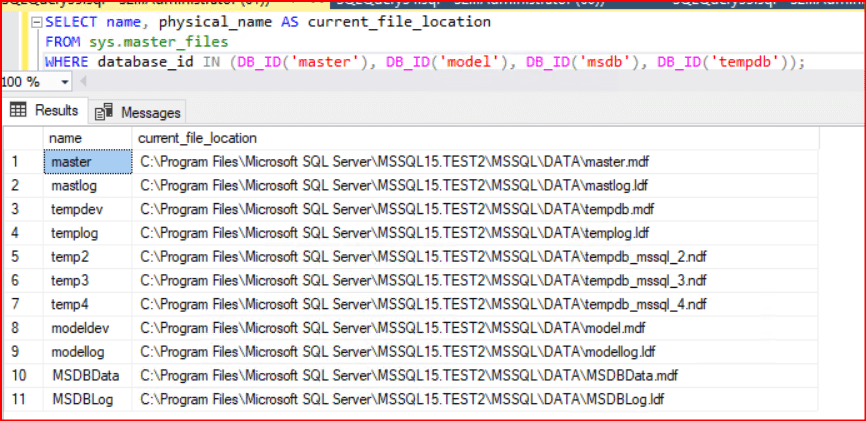Click the Messages tab icon

coord(103,112)
